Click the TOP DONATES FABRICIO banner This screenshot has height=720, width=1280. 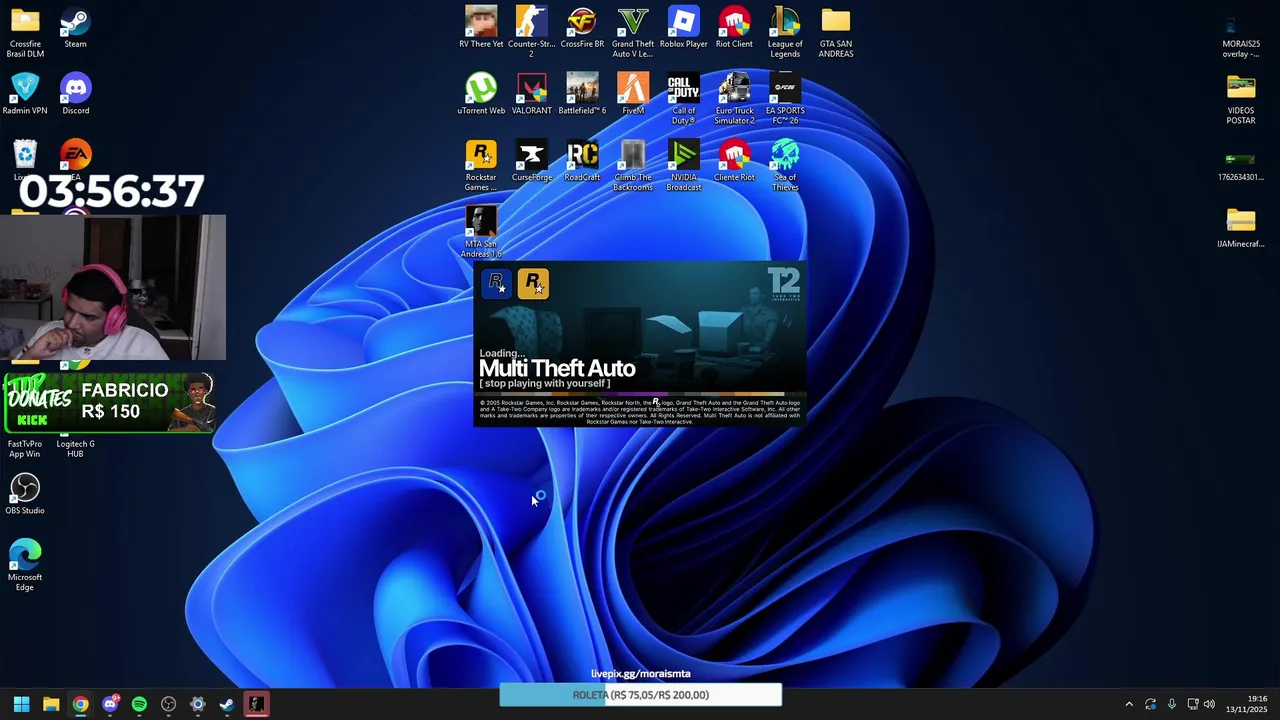click(110, 403)
